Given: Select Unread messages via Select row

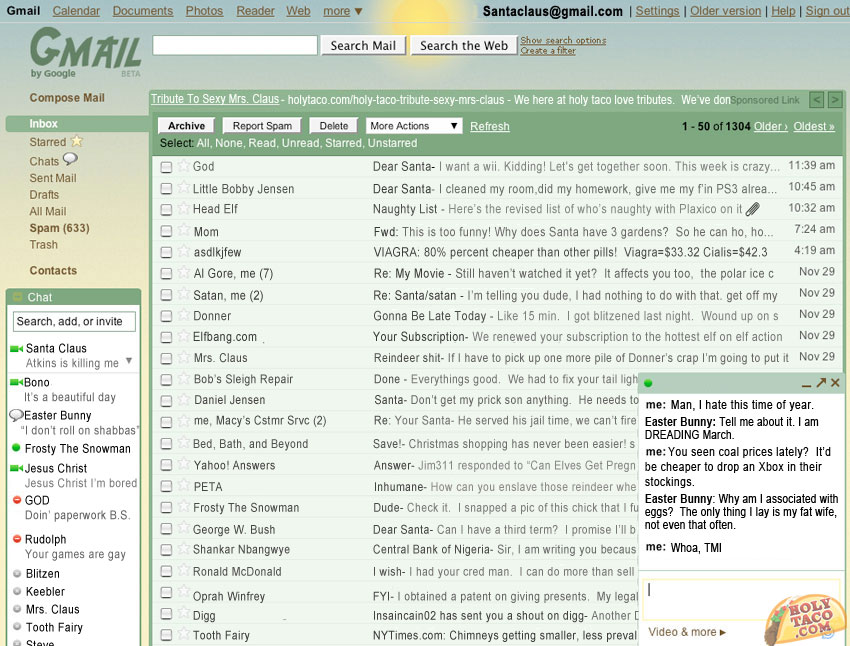Looking at the screenshot, I should [x=299, y=143].
